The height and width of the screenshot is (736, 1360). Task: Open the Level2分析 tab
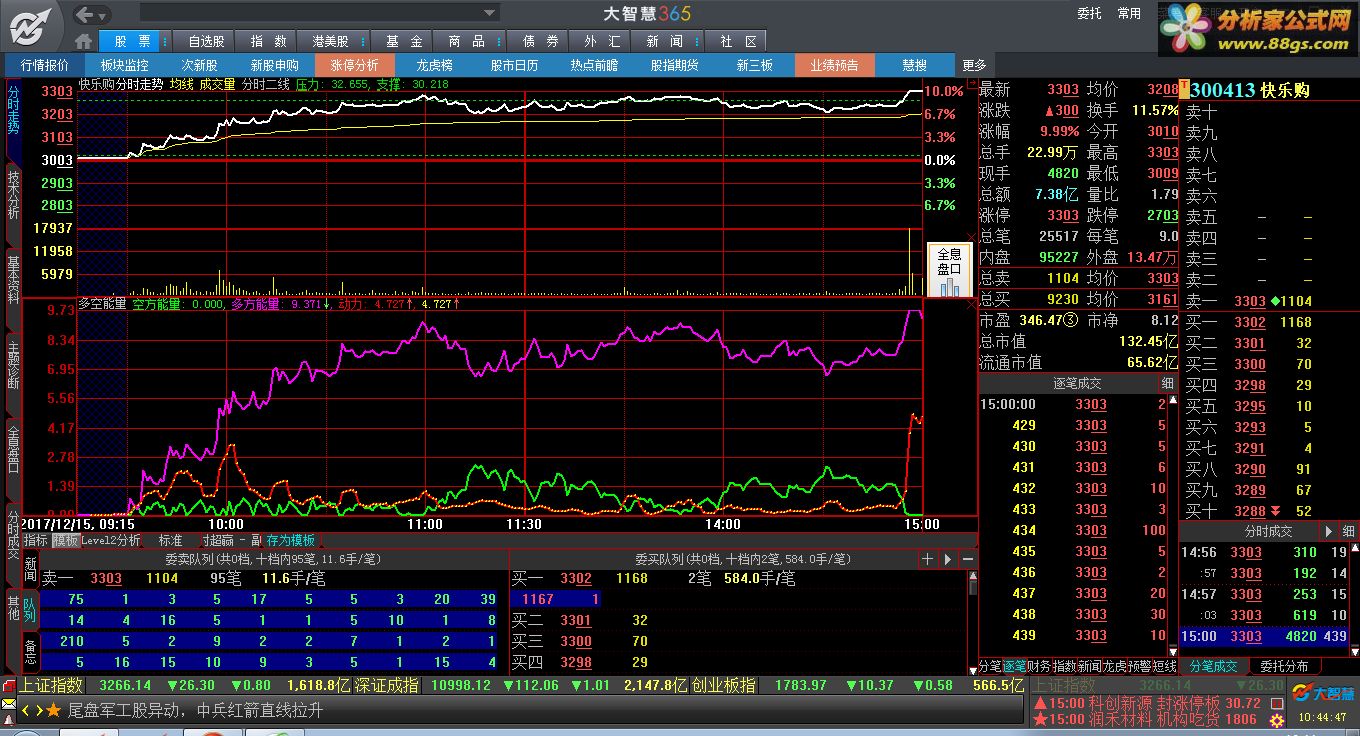111,540
